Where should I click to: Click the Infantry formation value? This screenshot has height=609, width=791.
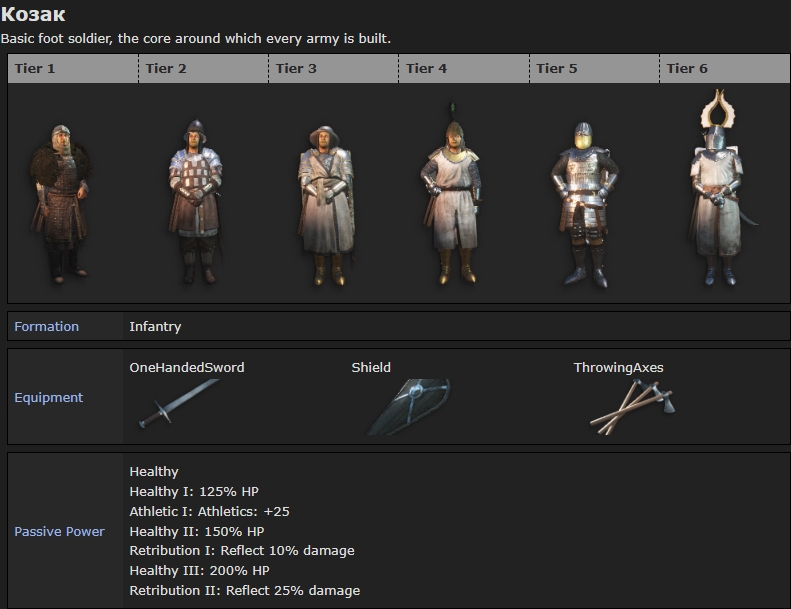tap(155, 327)
